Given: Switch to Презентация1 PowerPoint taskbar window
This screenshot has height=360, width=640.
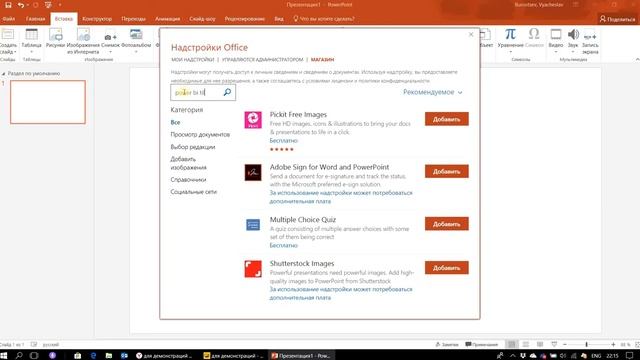Looking at the screenshot, I should [301, 356].
